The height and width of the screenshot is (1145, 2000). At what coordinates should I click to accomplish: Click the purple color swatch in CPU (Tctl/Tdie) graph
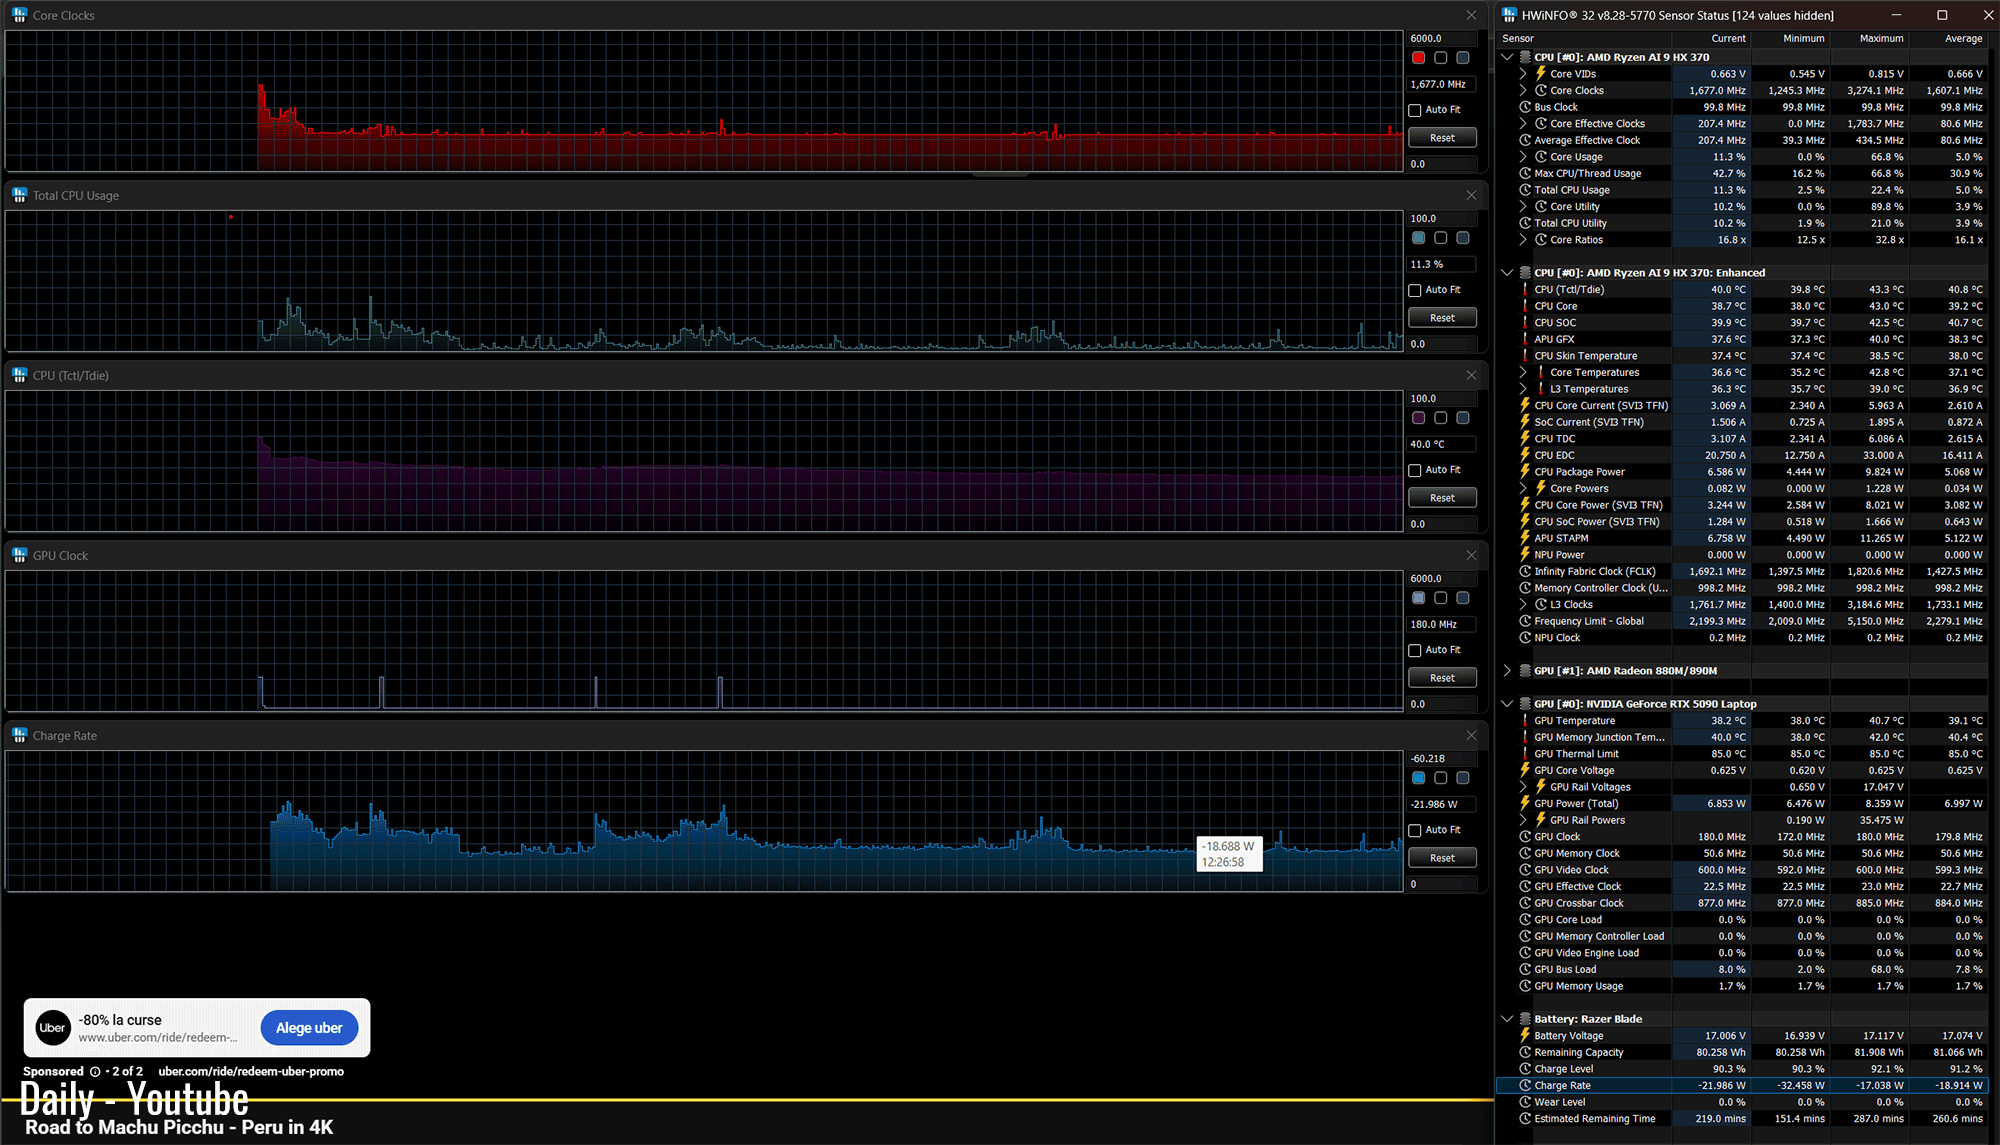point(1418,418)
